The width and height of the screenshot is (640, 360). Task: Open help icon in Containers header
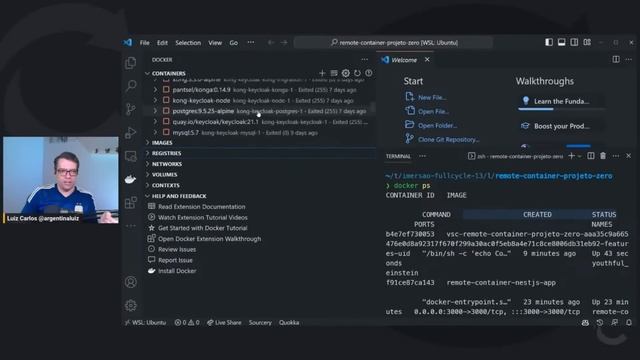[x=369, y=73]
